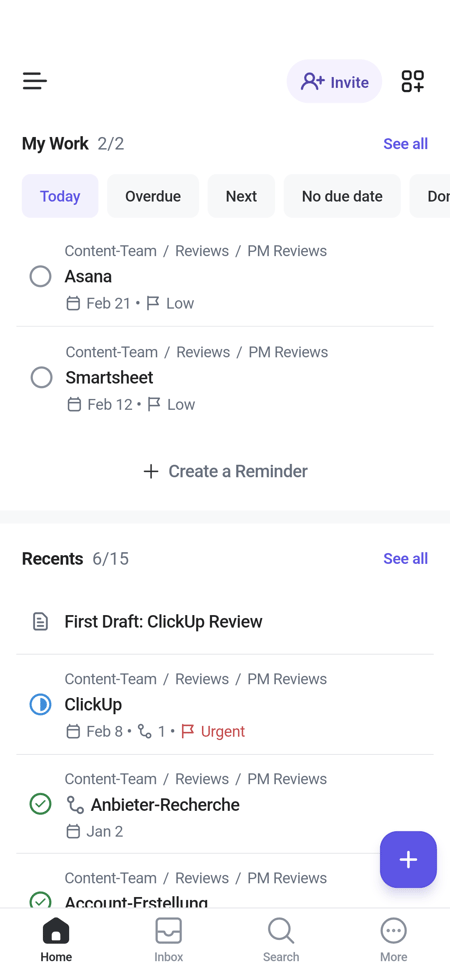Tap Create a Reminder
Image resolution: width=450 pixels, height=977 pixels.
(x=225, y=471)
